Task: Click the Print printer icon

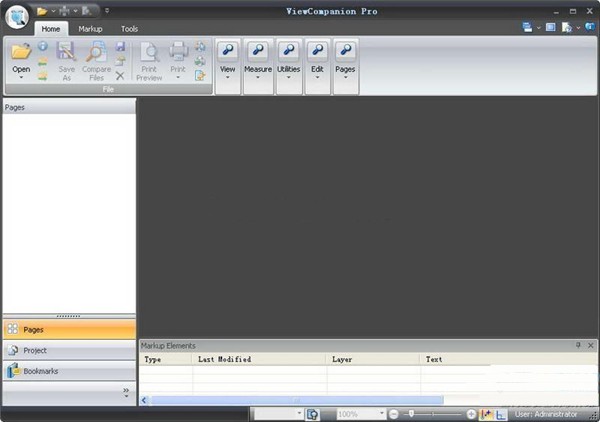Action: tap(178, 51)
